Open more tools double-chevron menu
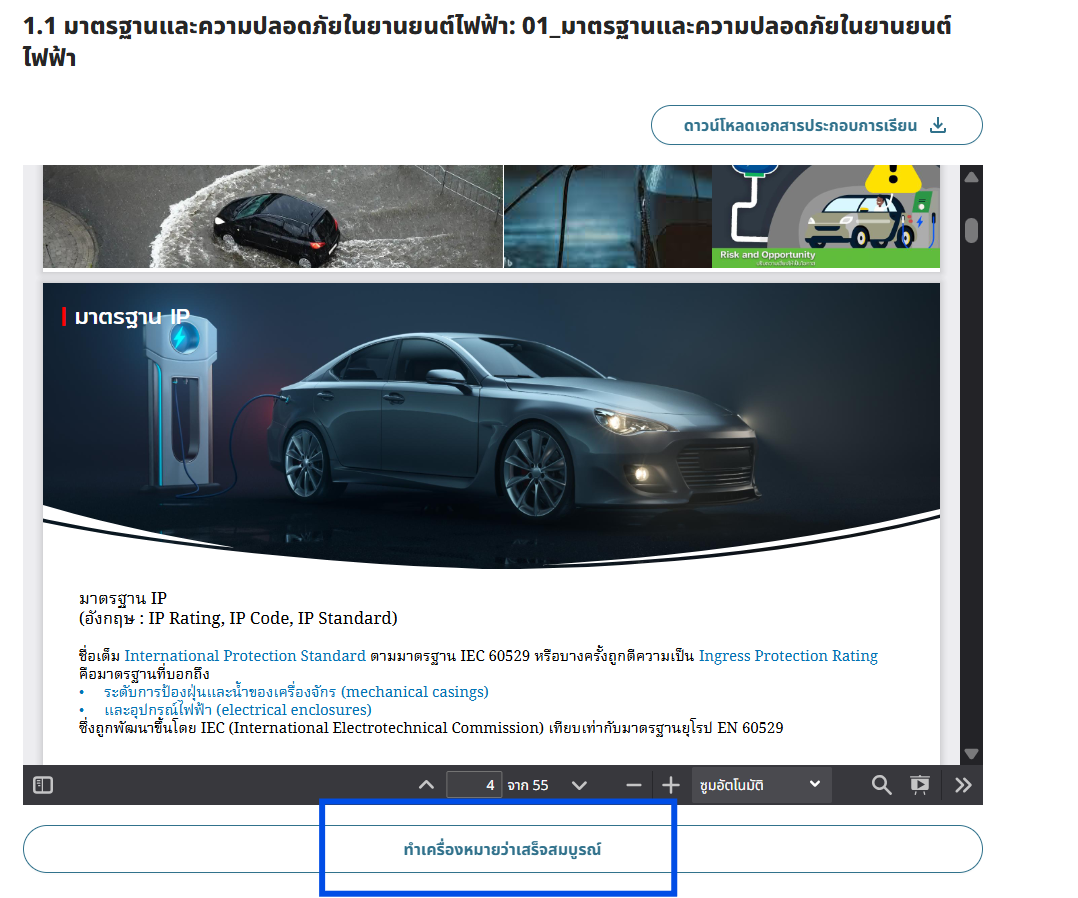Screen dimensions: 1078x898 pos(963,785)
